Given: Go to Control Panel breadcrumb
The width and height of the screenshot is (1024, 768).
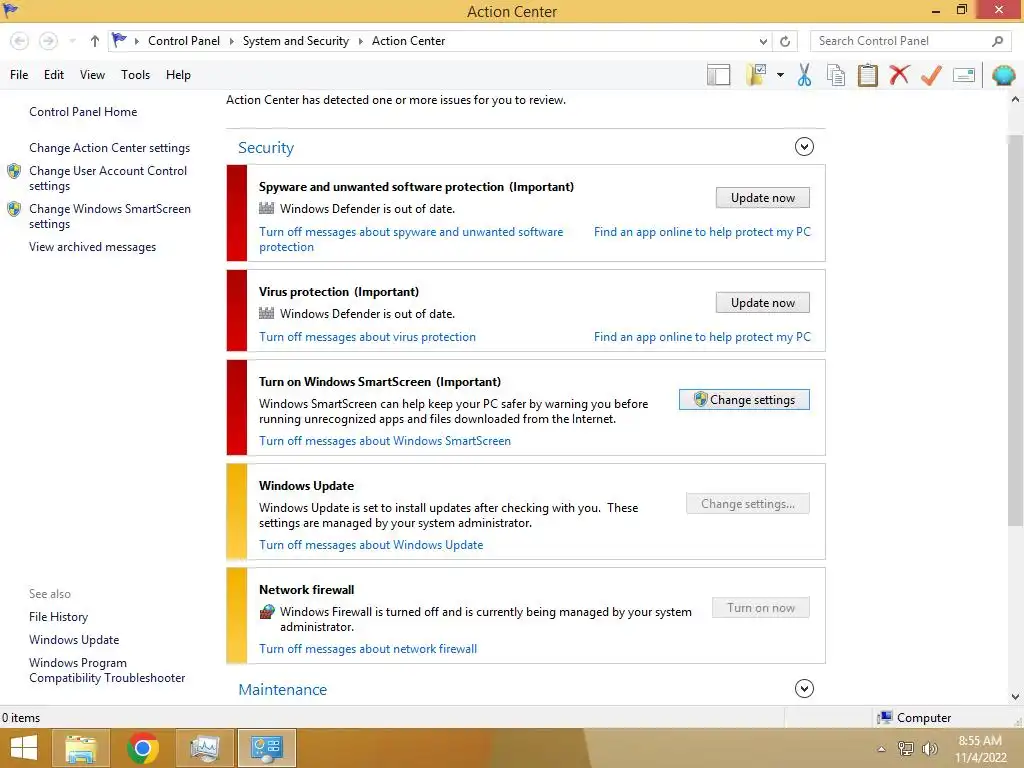Looking at the screenshot, I should (184, 41).
